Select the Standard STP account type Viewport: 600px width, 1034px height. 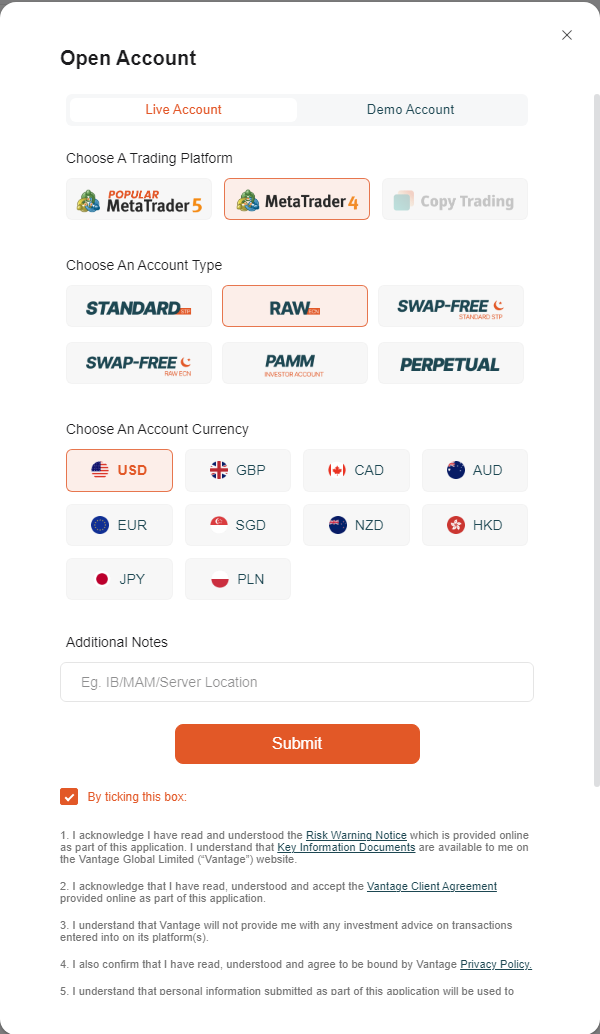point(139,306)
